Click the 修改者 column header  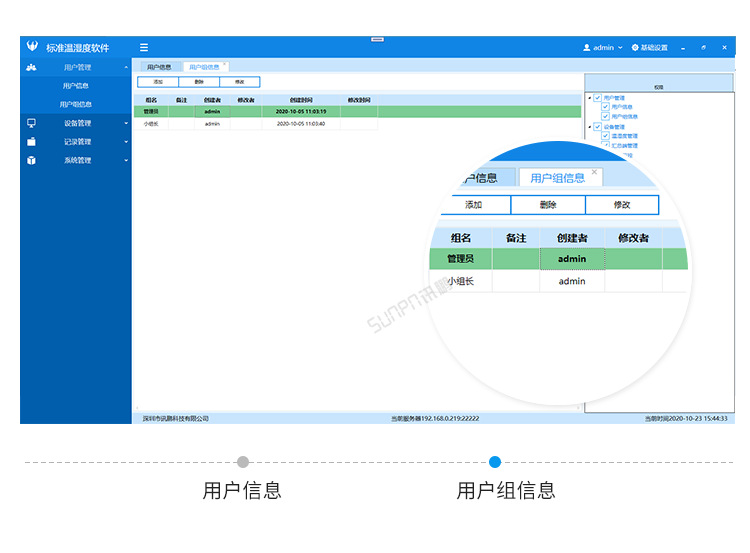tap(246, 100)
